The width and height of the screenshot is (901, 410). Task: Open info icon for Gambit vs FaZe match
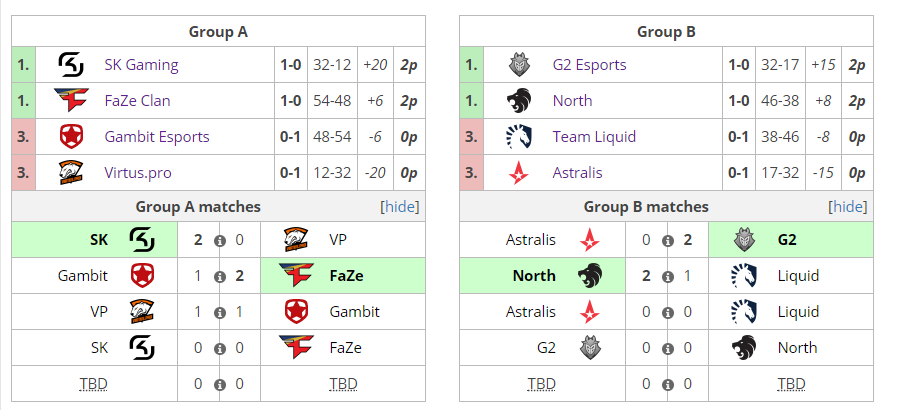[219, 277]
